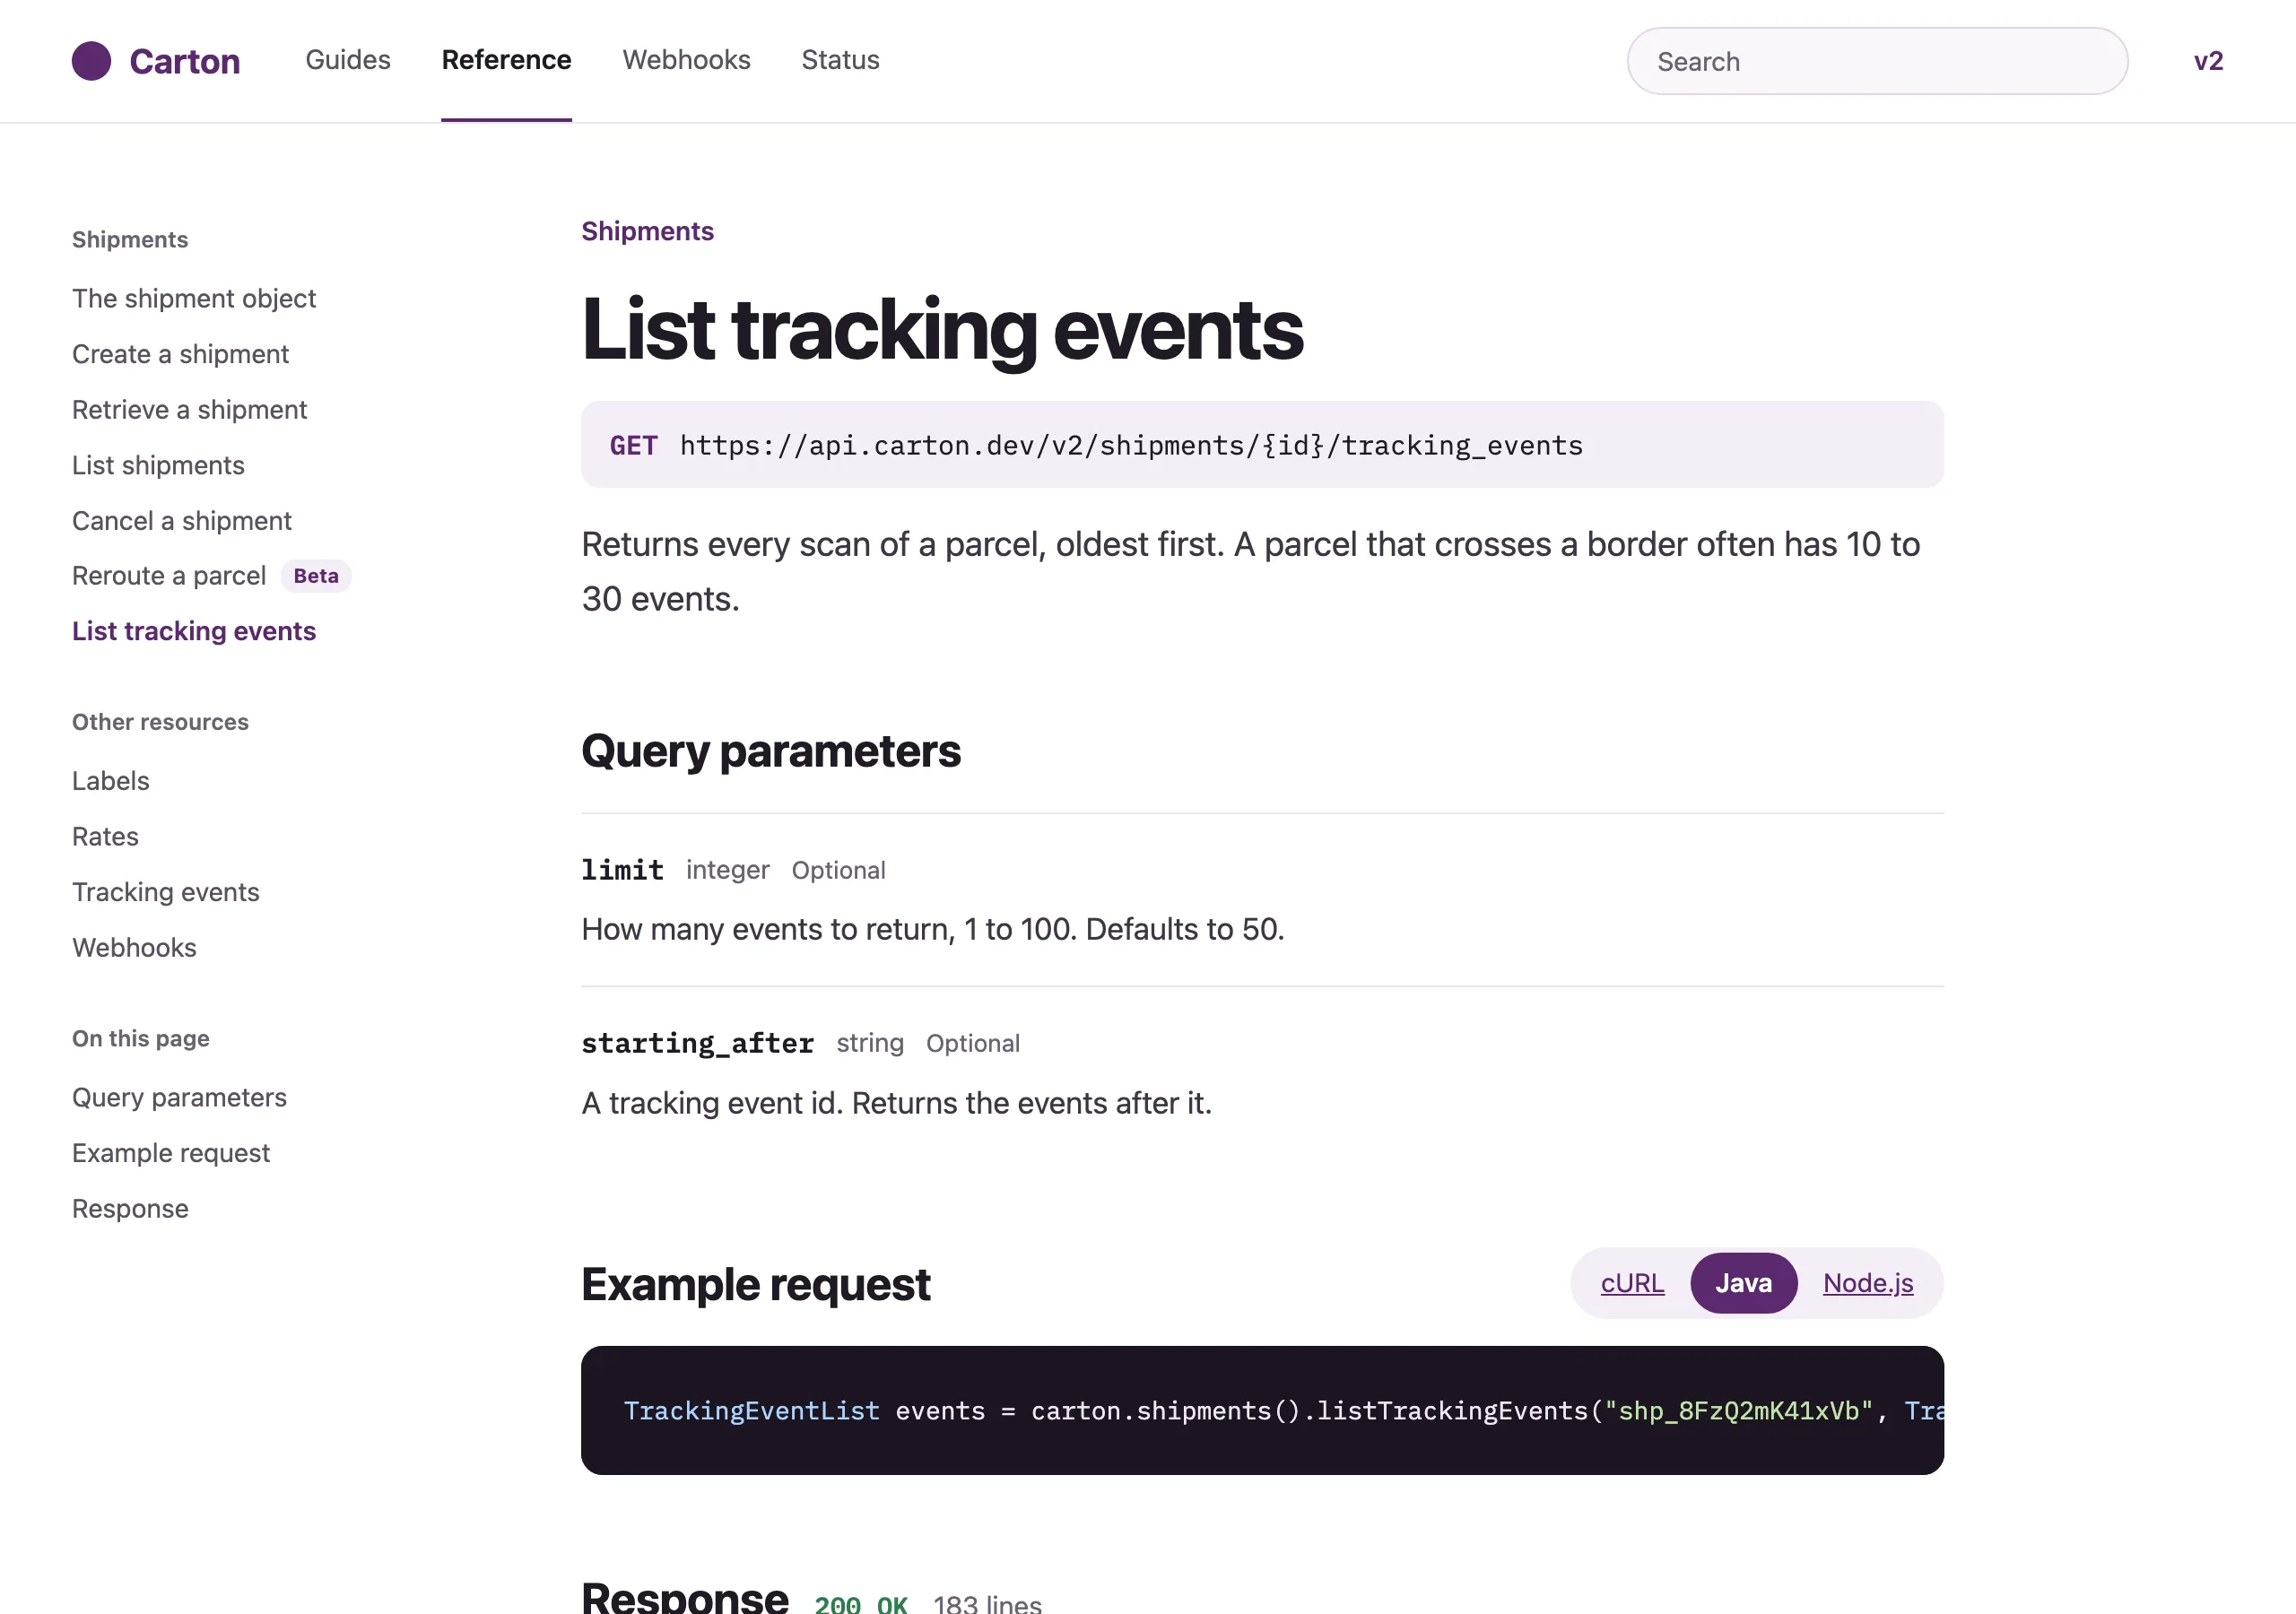The height and width of the screenshot is (1614, 2296).
Task: Click the Beta badge next to Reroute
Action: (316, 576)
